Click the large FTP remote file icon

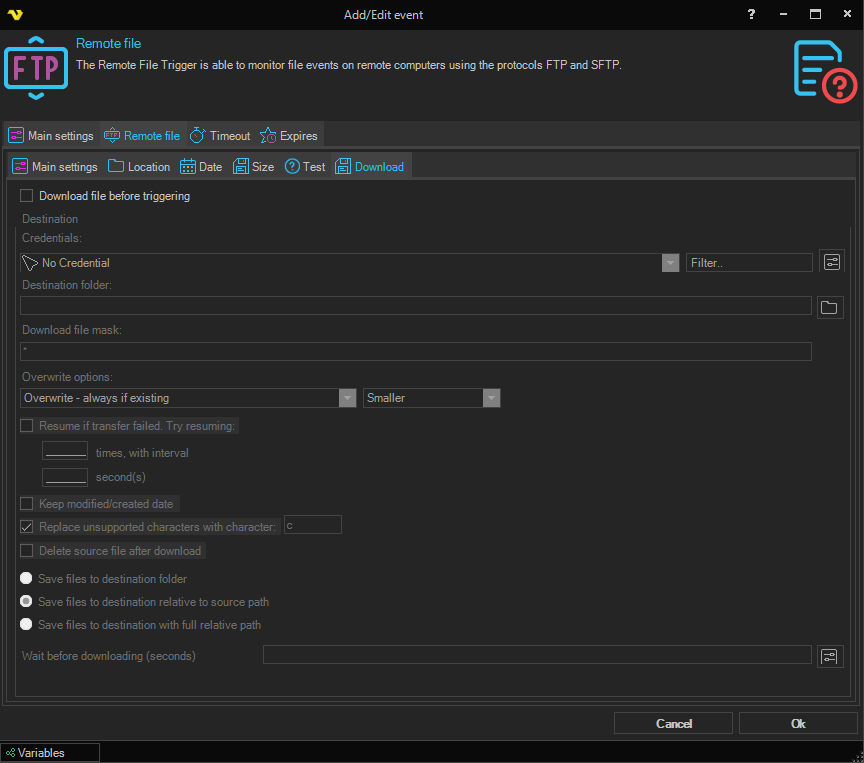tap(36, 68)
